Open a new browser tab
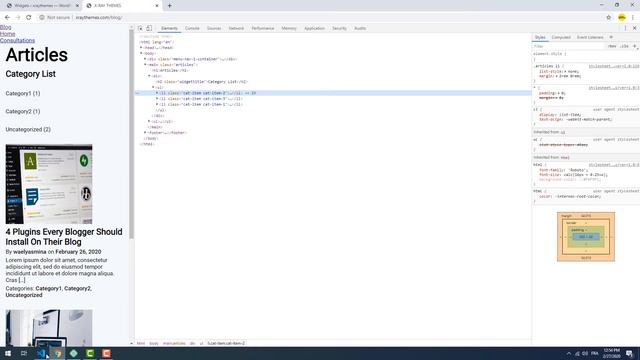Screen dimensions: 640x360 click(169, 6)
